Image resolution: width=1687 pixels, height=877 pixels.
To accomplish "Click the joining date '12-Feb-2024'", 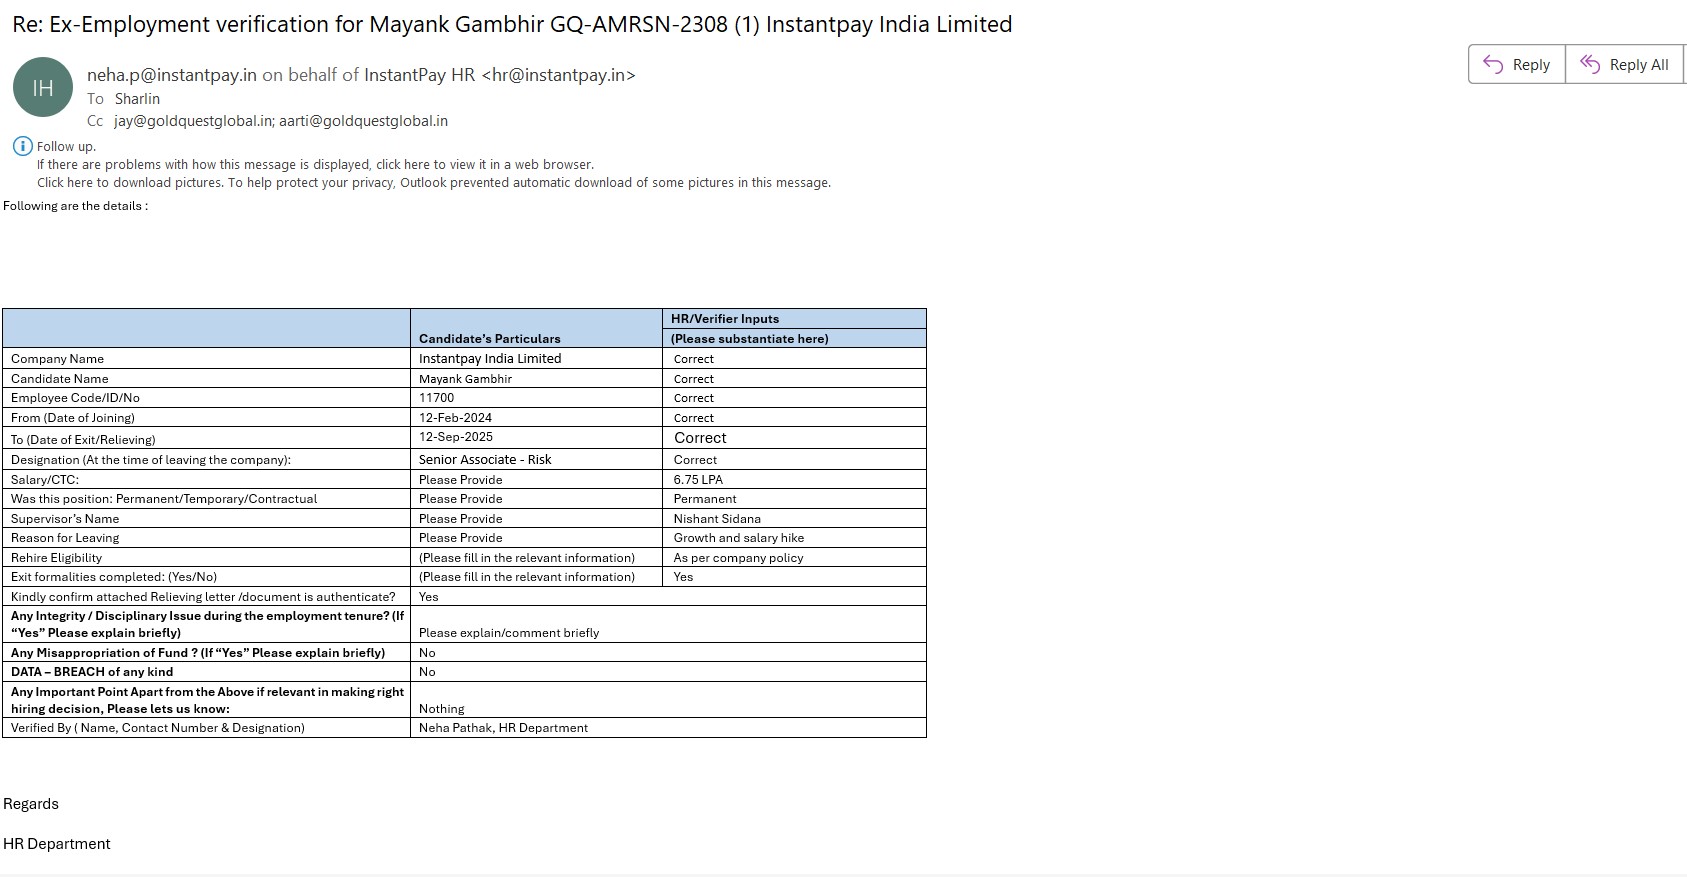I will 456,418.
